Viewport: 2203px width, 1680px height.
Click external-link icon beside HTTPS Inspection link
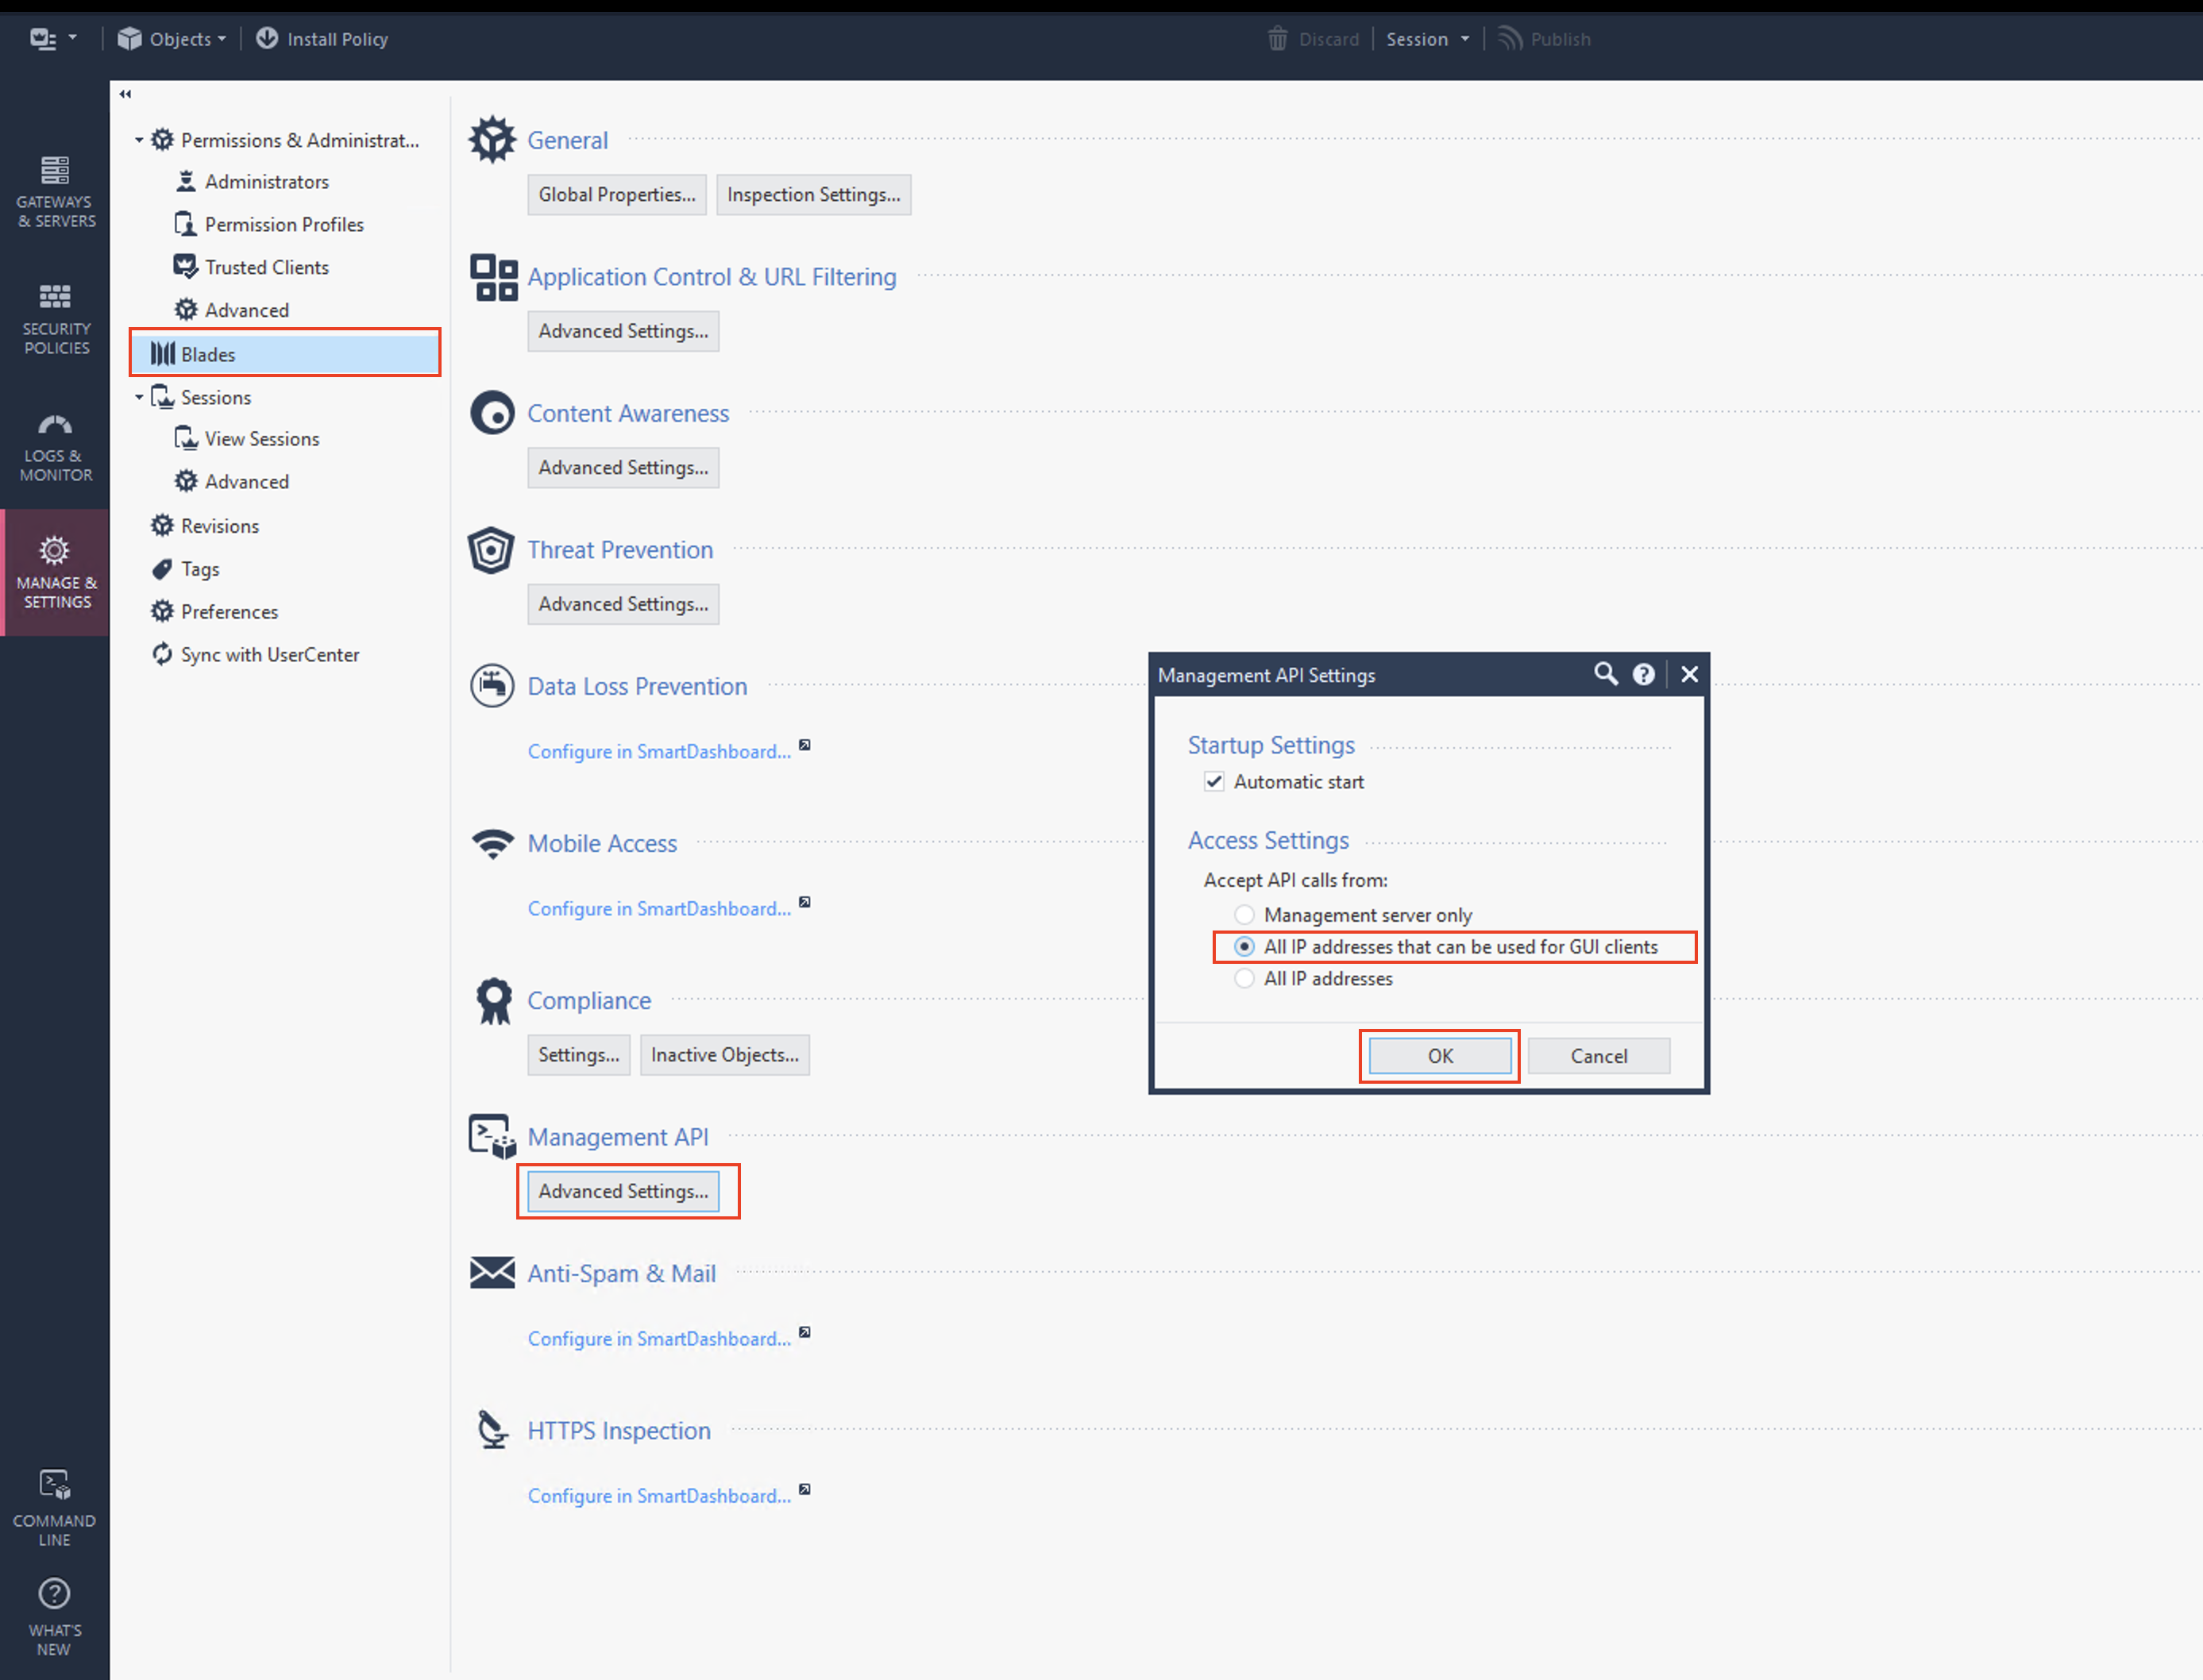tap(805, 1490)
